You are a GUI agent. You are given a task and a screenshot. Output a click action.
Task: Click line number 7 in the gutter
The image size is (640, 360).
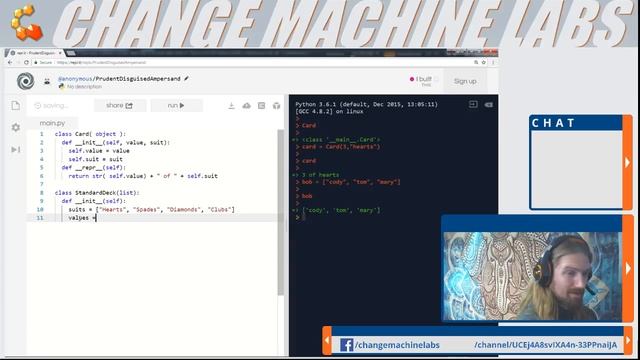(x=42, y=184)
